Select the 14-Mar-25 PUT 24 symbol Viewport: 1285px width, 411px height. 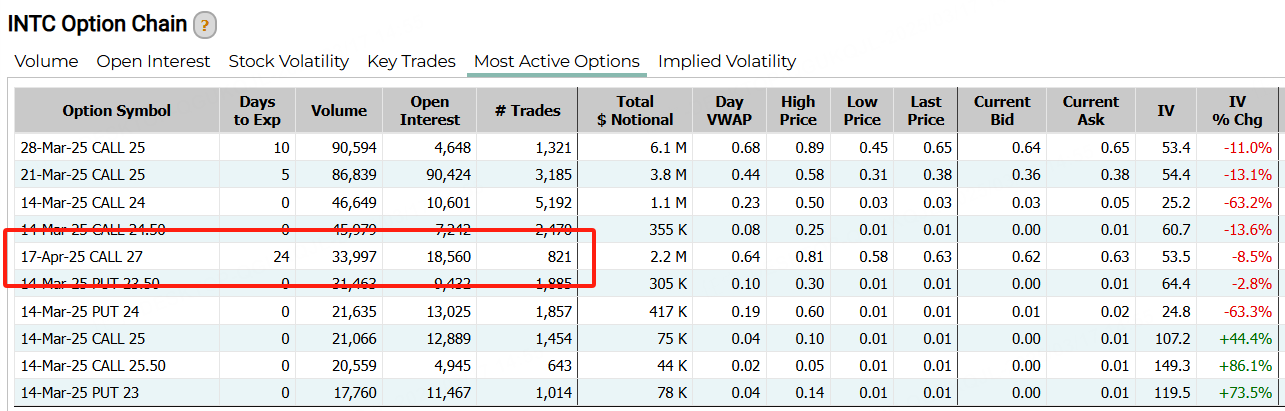(80, 311)
